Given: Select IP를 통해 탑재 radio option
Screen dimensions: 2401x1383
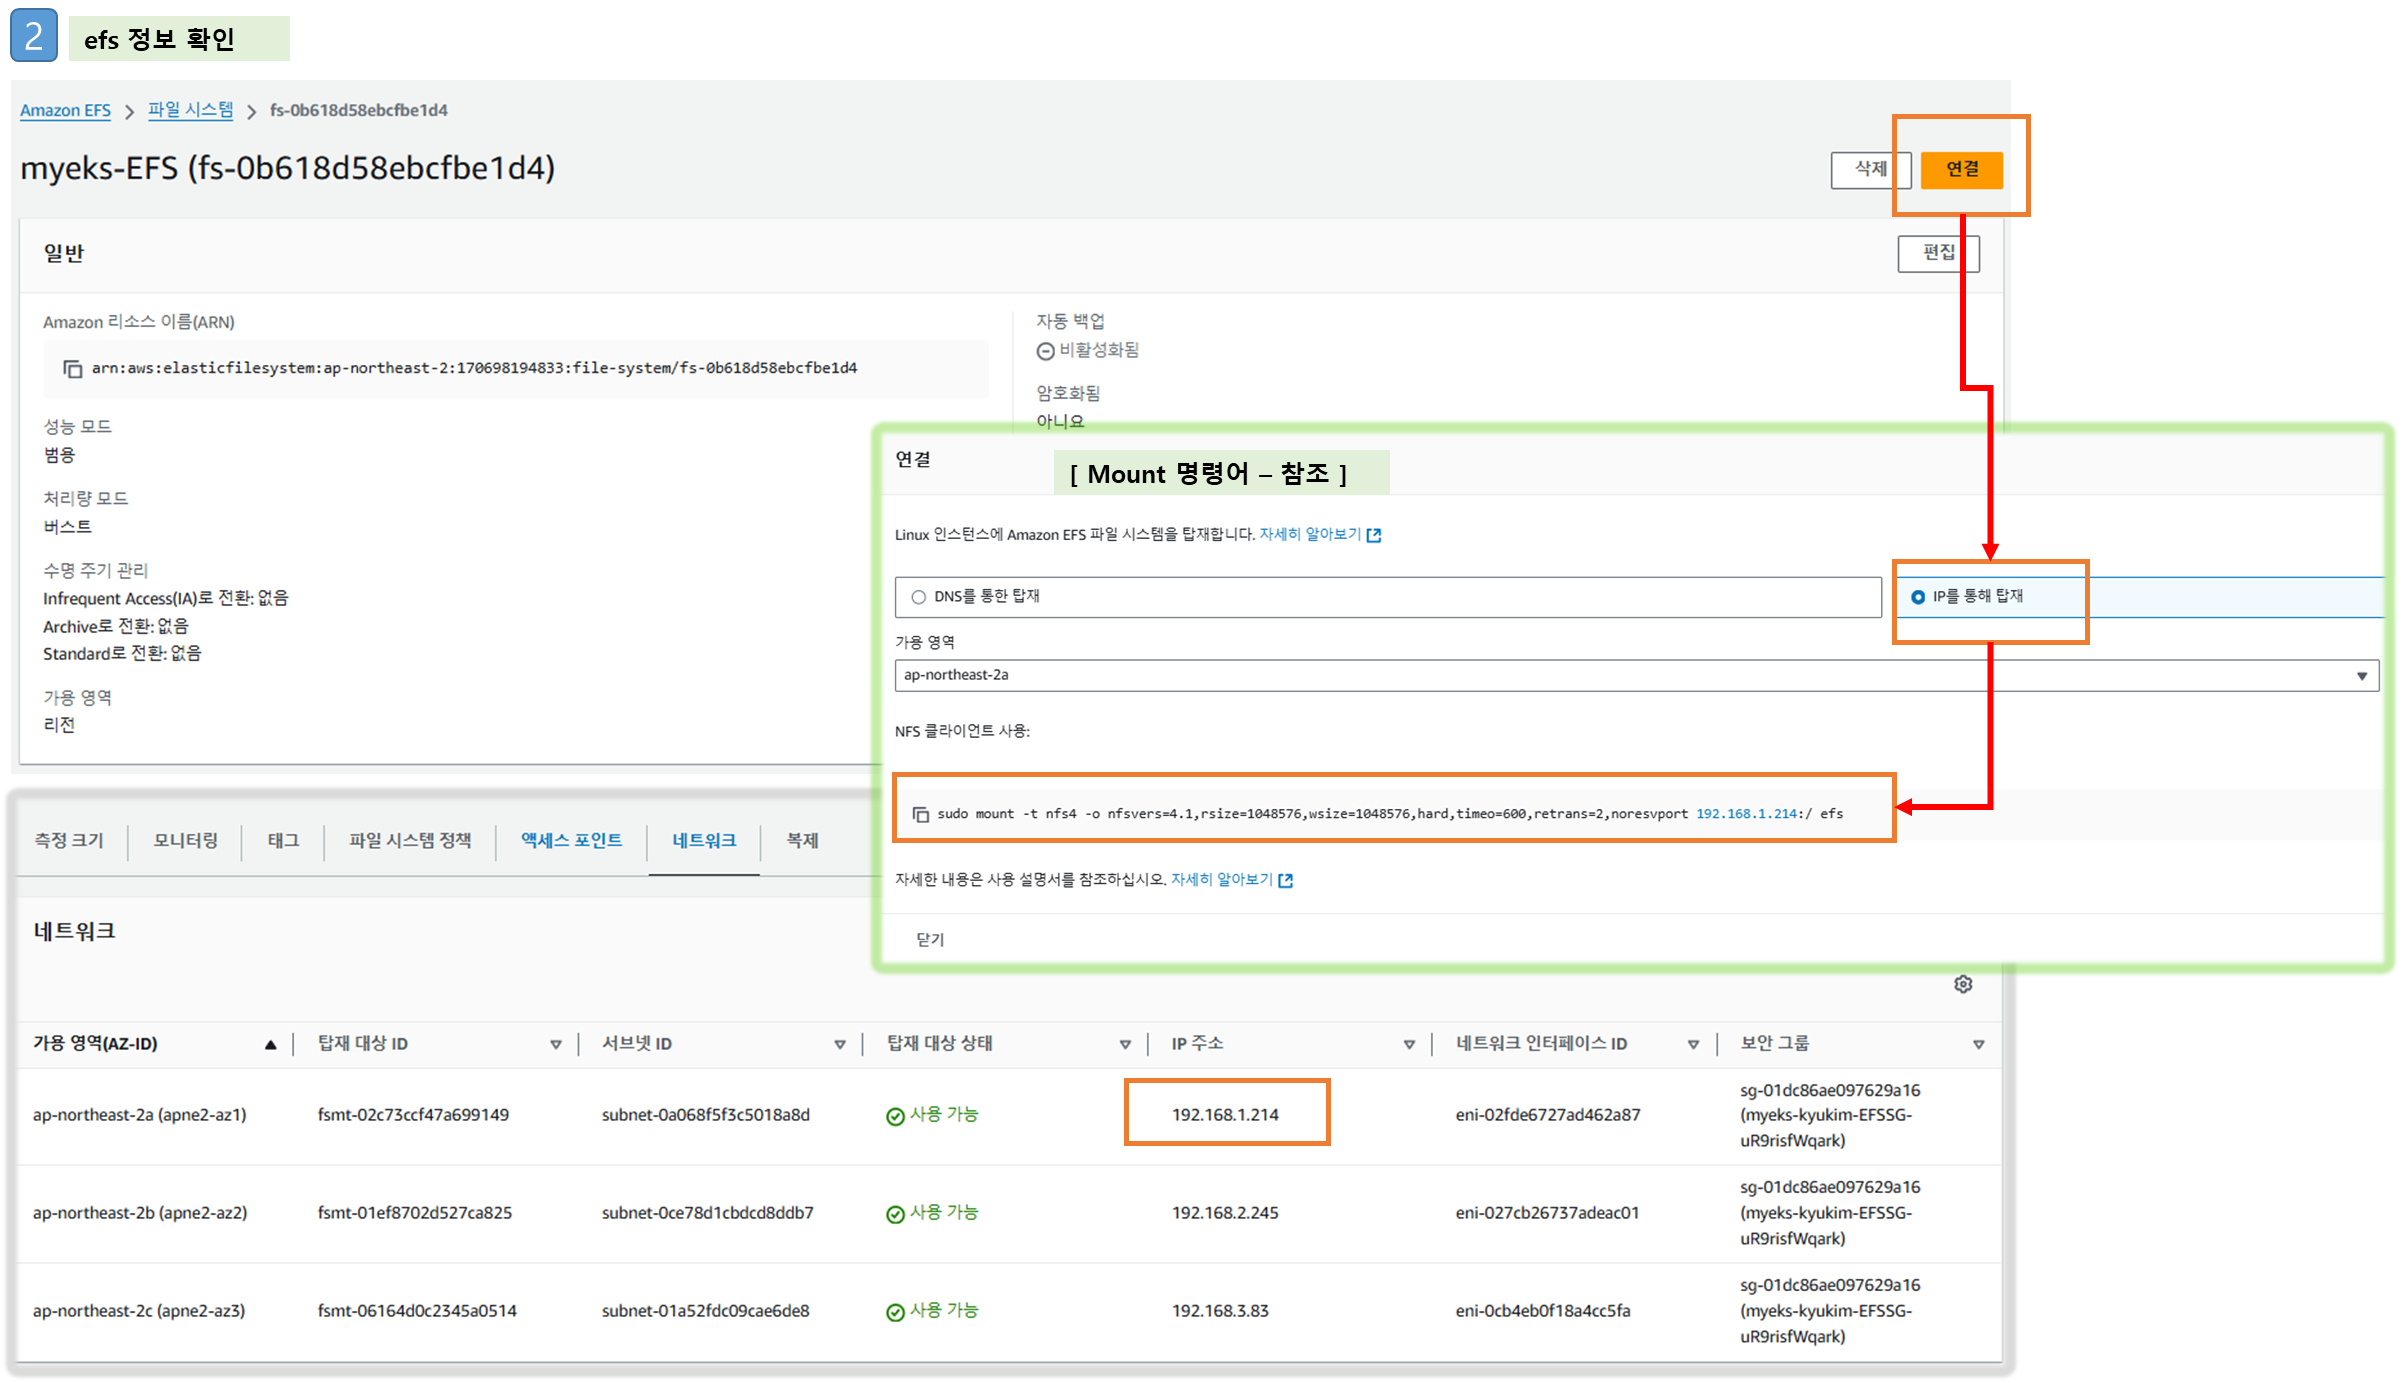Looking at the screenshot, I should [x=1917, y=597].
